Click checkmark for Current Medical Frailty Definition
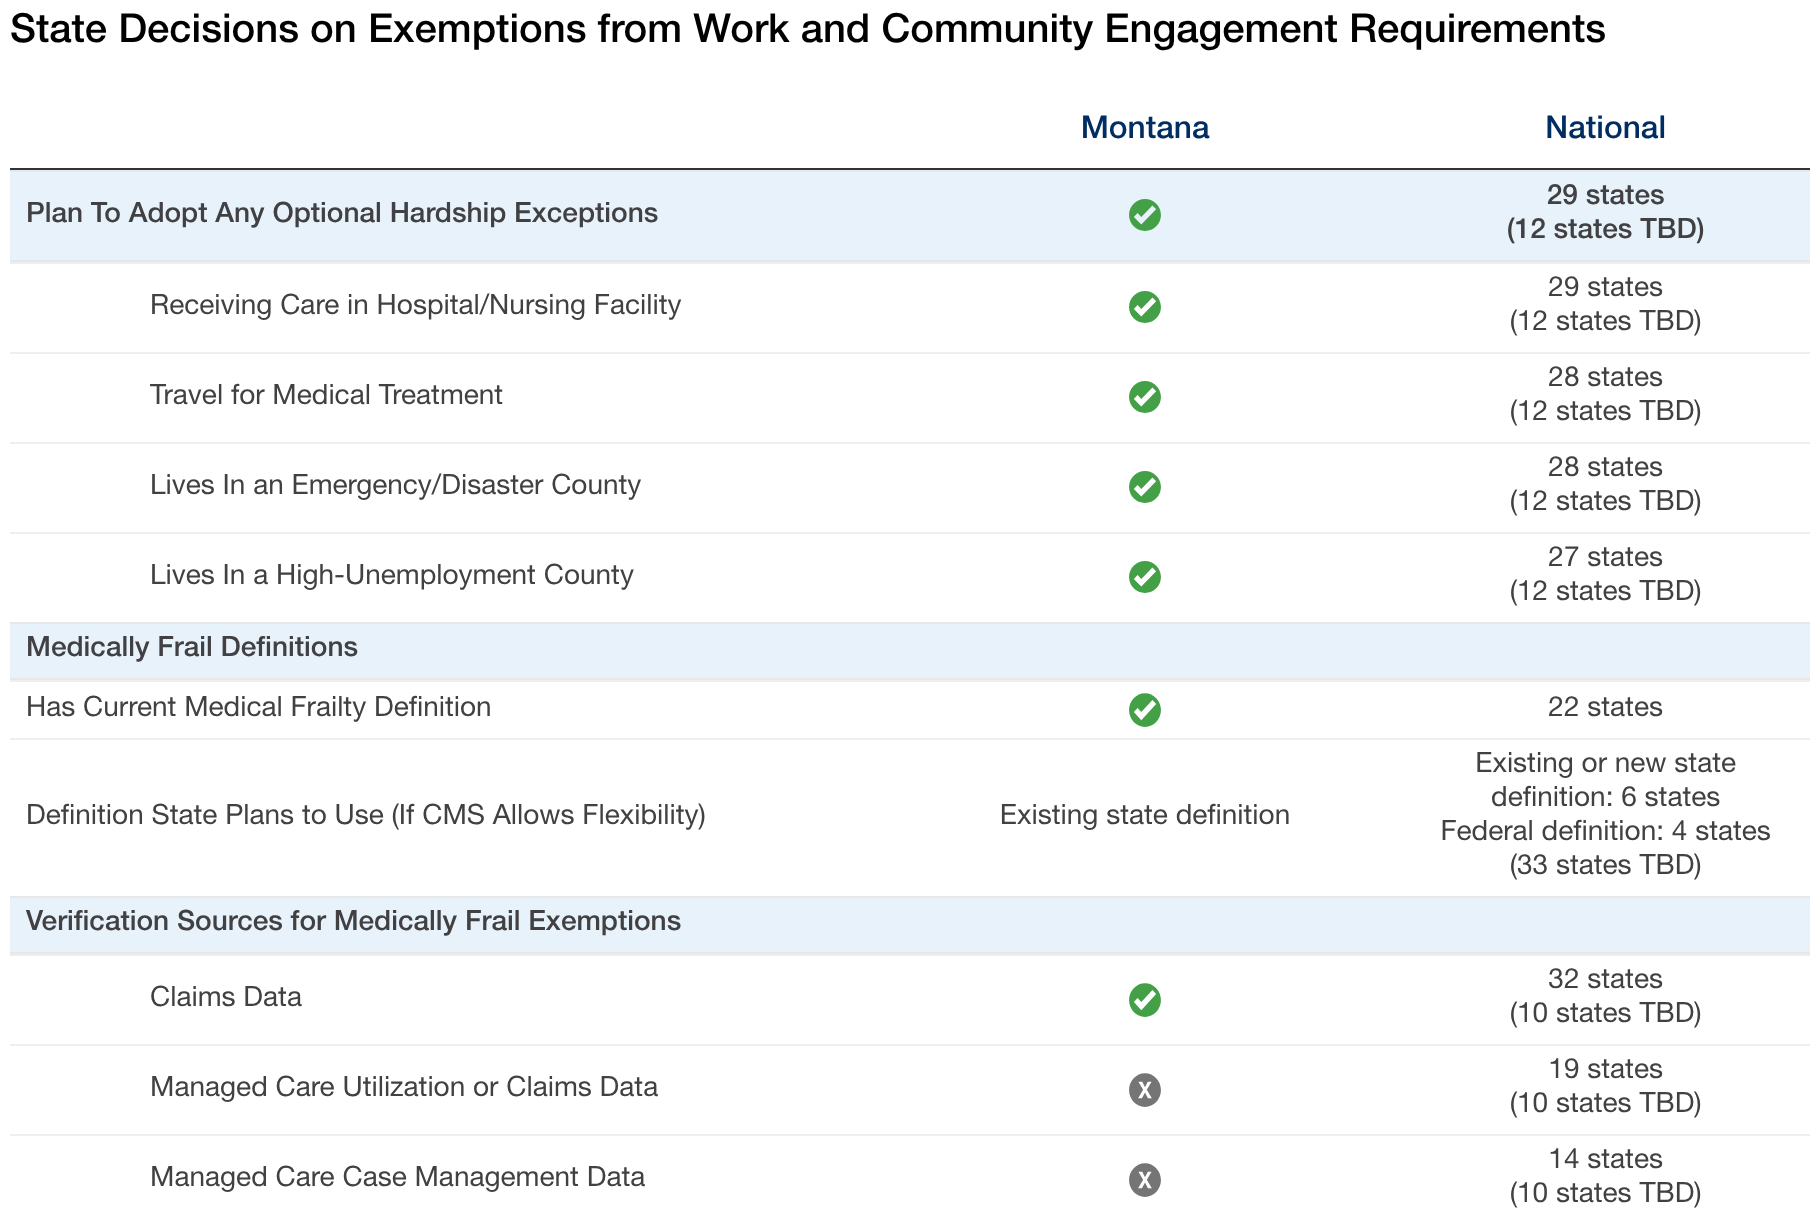 click(x=1144, y=710)
